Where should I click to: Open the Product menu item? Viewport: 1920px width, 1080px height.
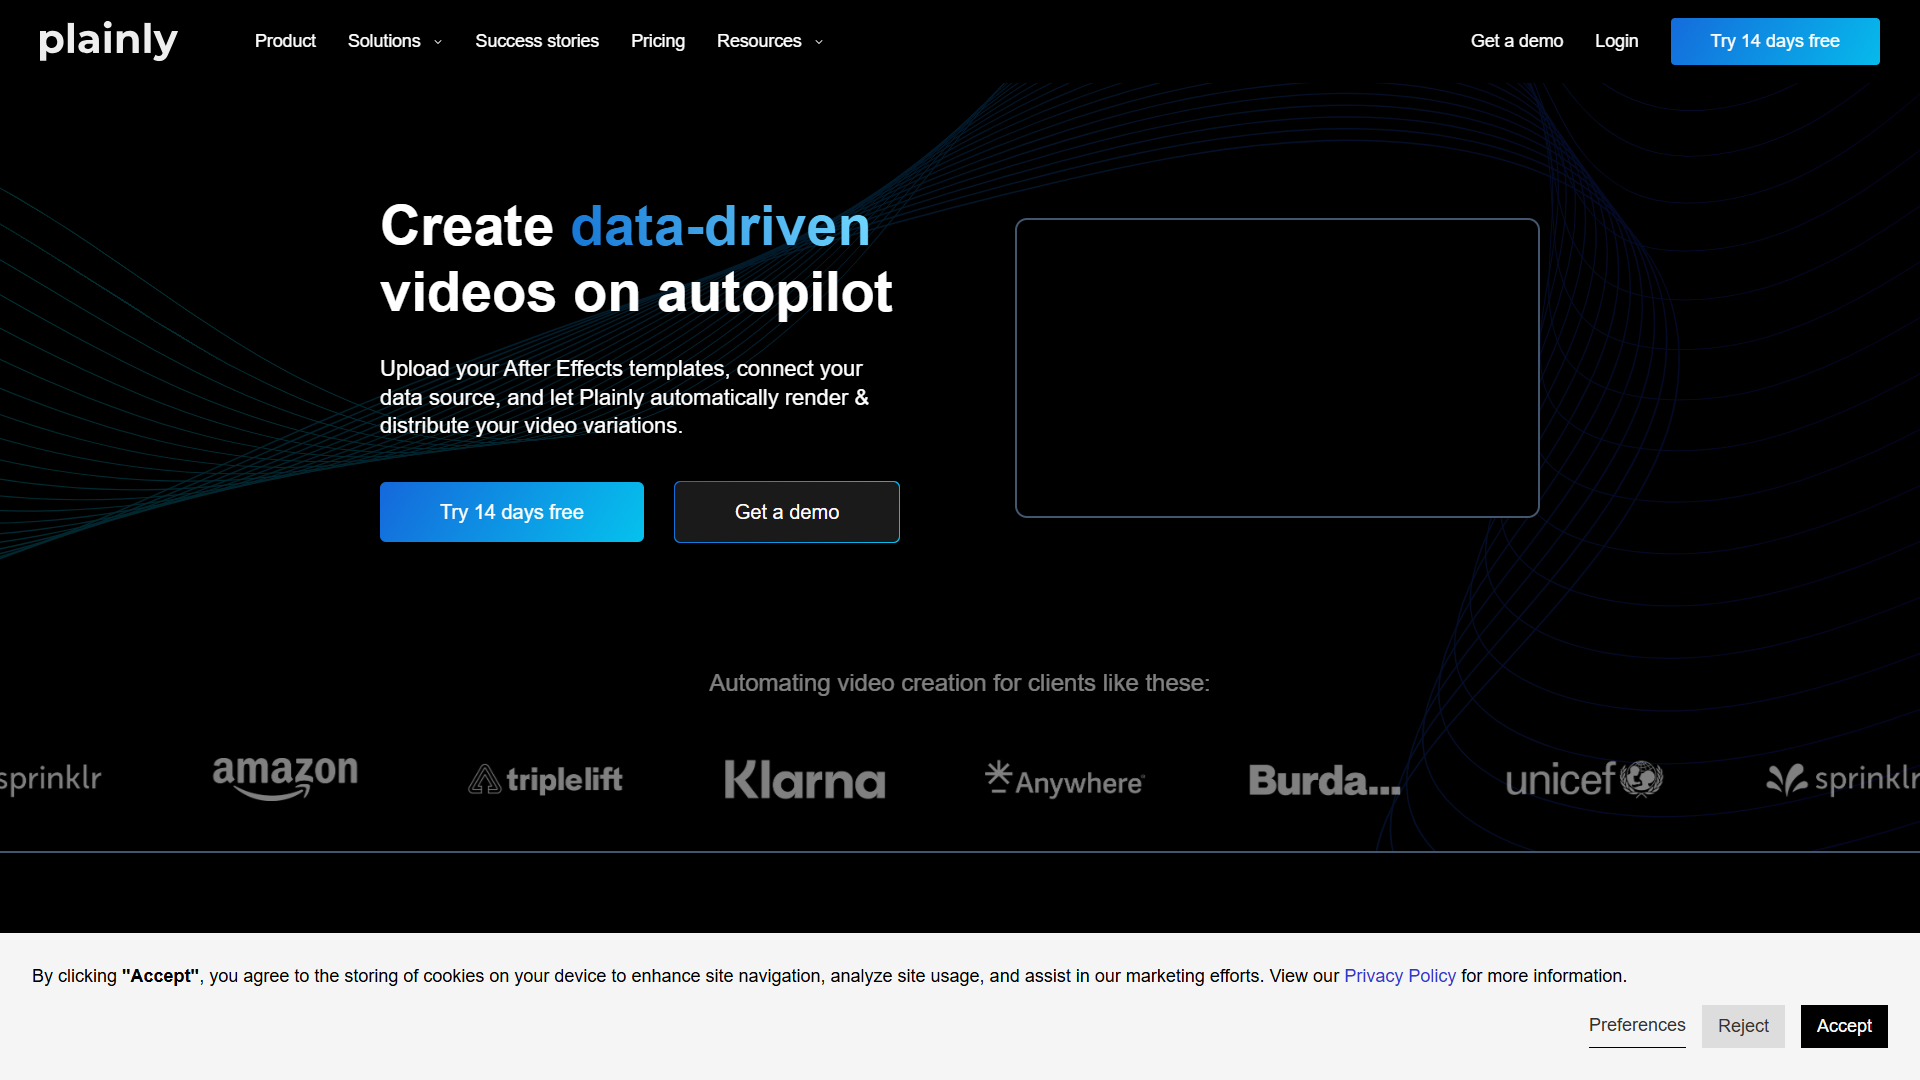[285, 41]
